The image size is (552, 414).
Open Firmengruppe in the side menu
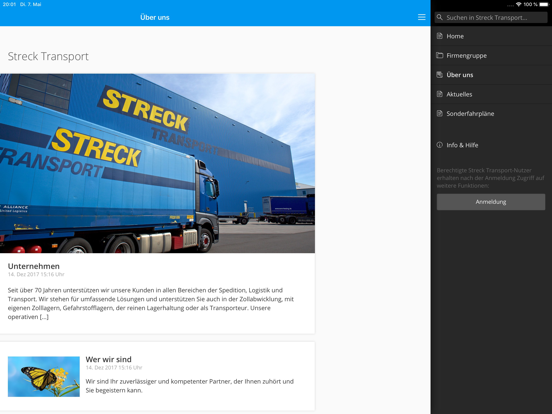click(x=491, y=56)
